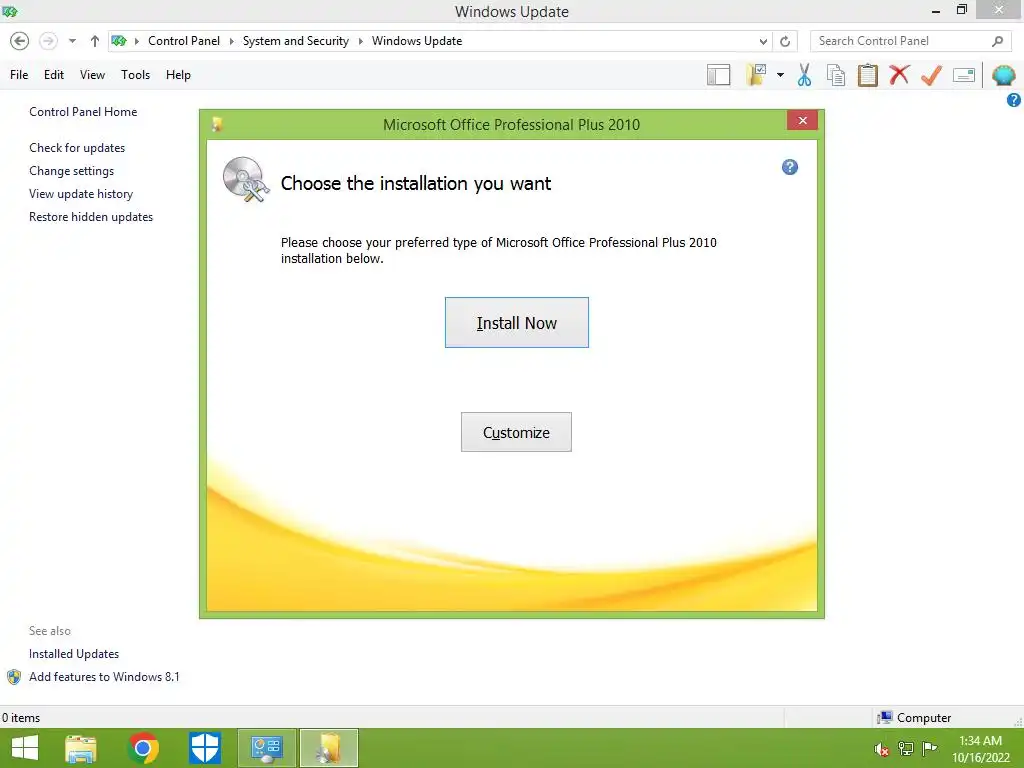Click the Windows Update breadcrumb segment
This screenshot has width=1024, height=768.
(x=417, y=41)
